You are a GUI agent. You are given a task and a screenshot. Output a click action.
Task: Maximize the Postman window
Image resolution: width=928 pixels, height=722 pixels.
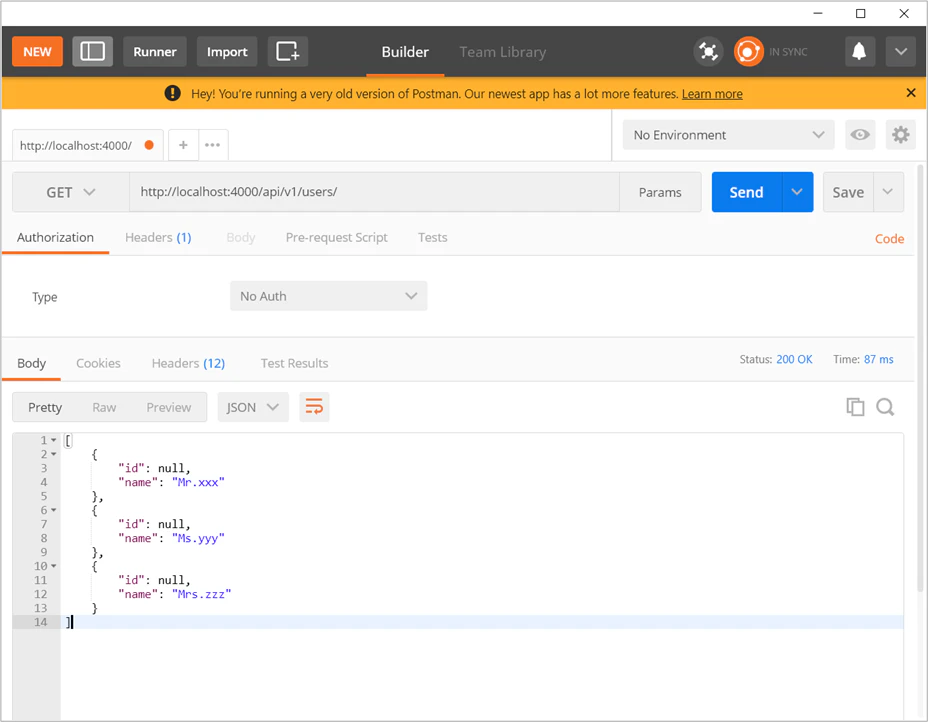[x=861, y=13]
